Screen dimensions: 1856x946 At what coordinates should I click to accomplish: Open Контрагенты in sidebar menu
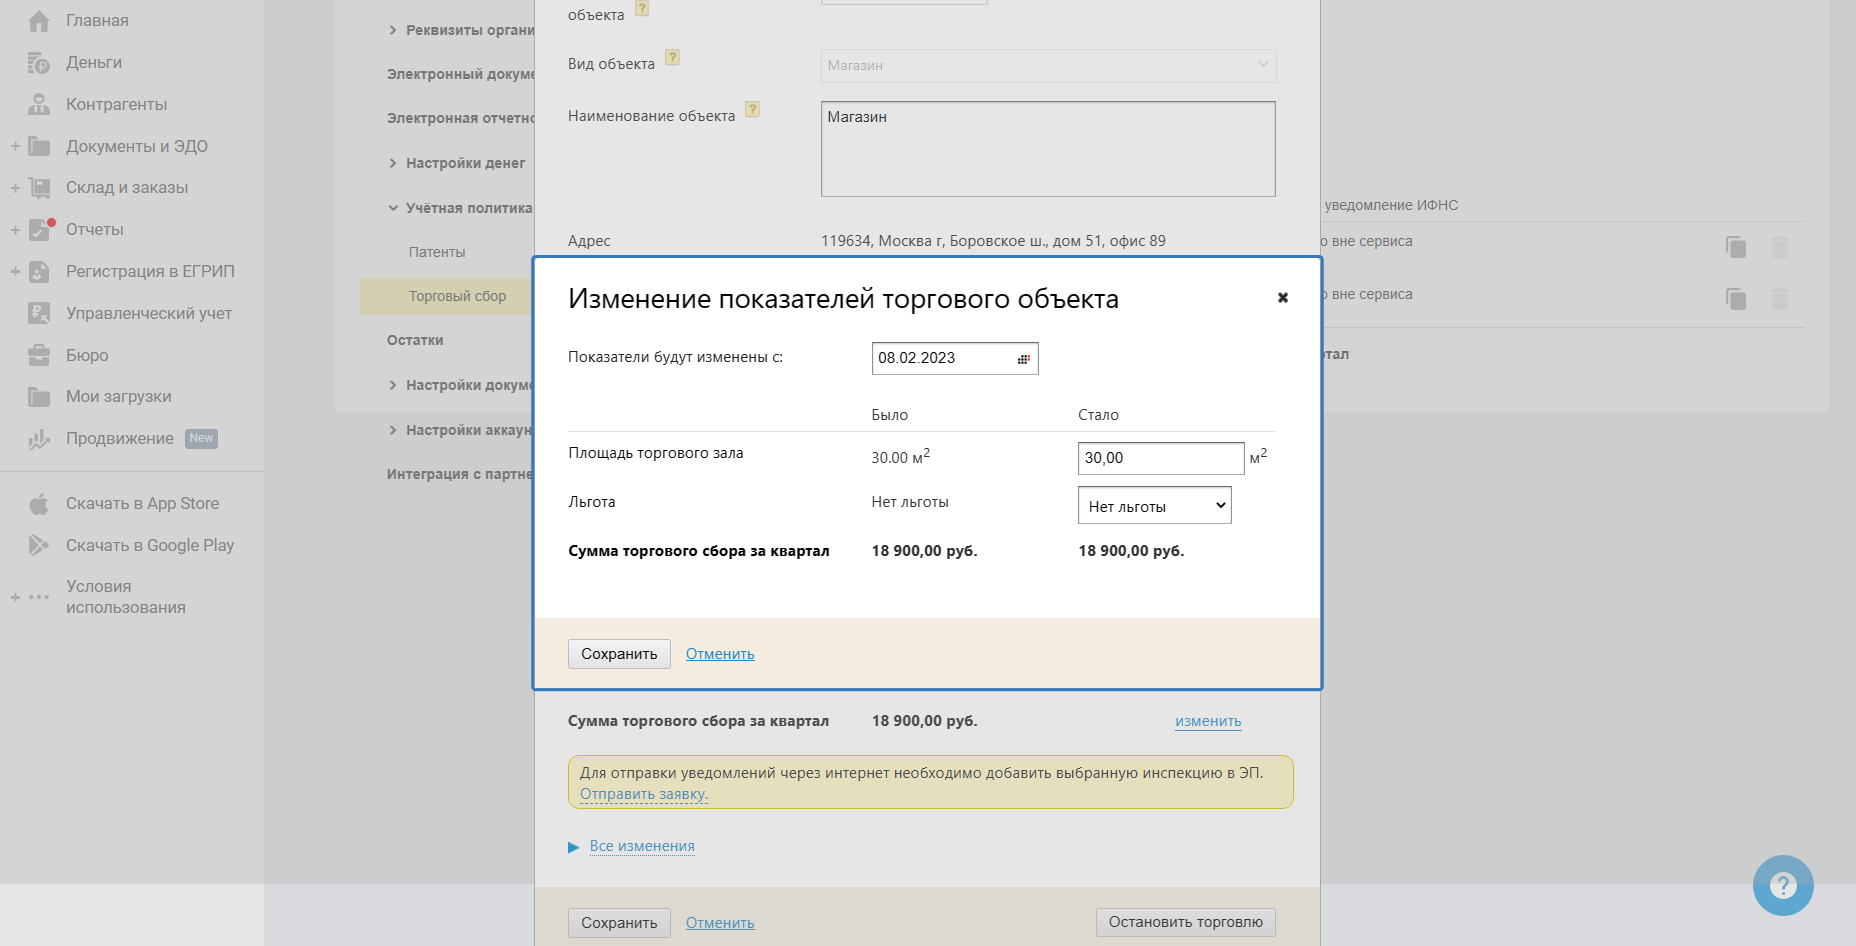click(116, 105)
